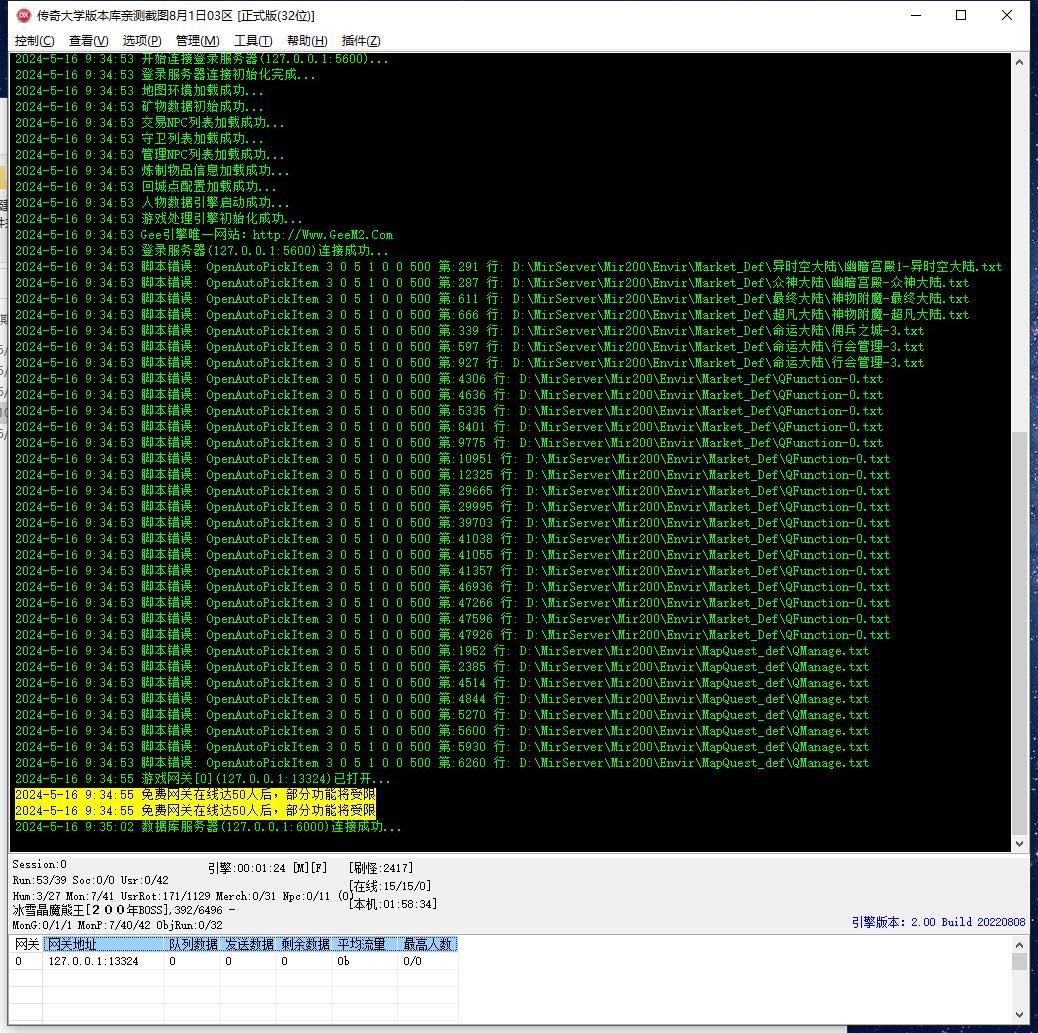This screenshot has height=1033, width=1038.
Task: Click the 地图环境加载成功 log line
Action: point(139,91)
